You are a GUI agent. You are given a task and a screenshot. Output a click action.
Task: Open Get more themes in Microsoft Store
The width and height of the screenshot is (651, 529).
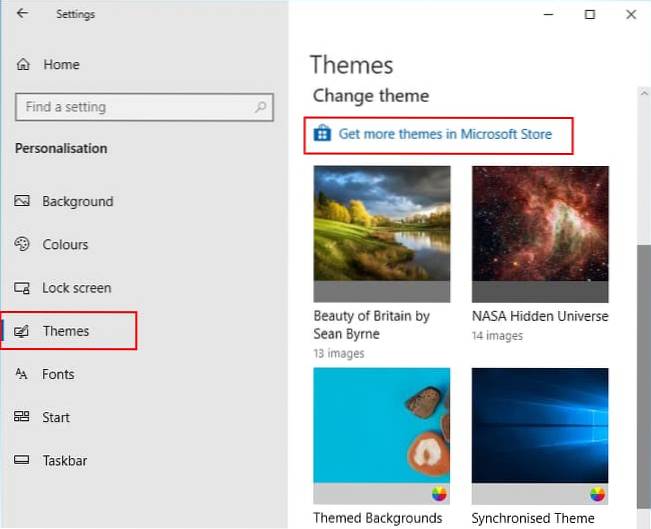pos(444,134)
